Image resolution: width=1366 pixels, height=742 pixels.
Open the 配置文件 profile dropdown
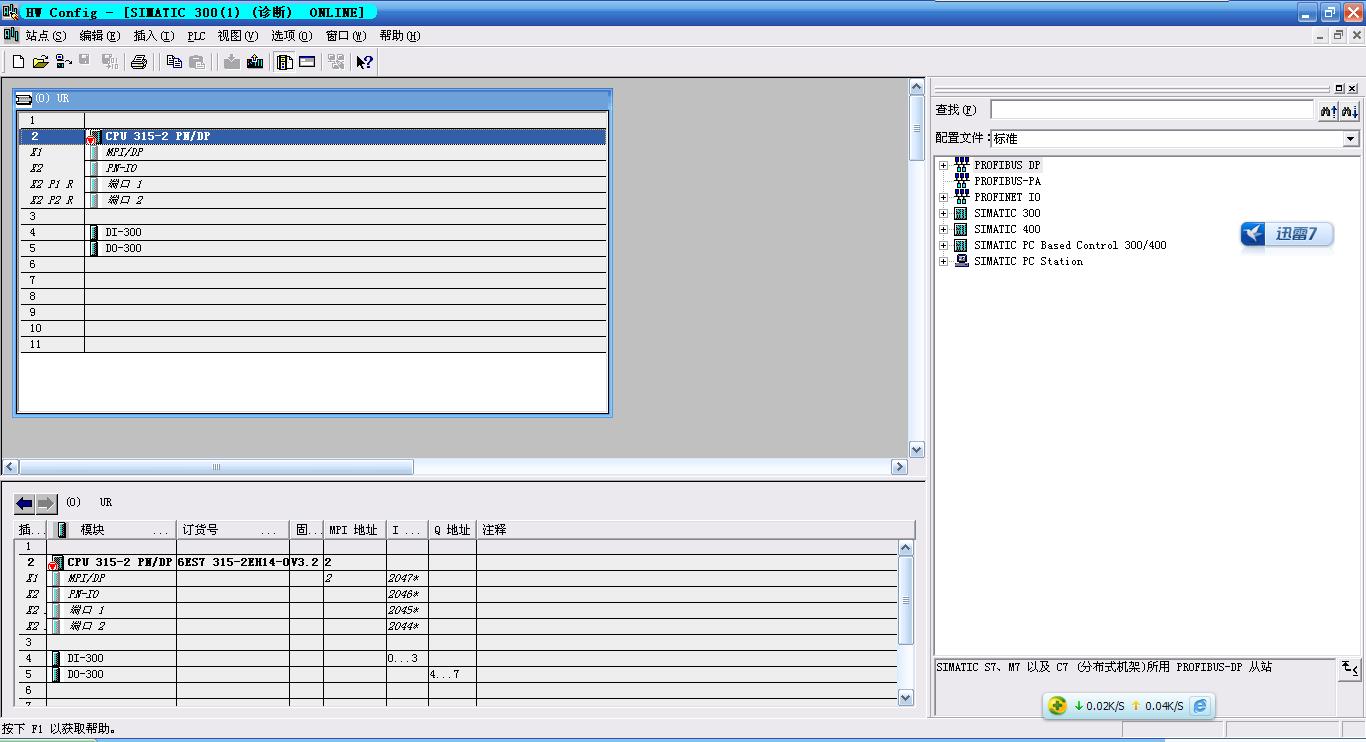point(1351,139)
